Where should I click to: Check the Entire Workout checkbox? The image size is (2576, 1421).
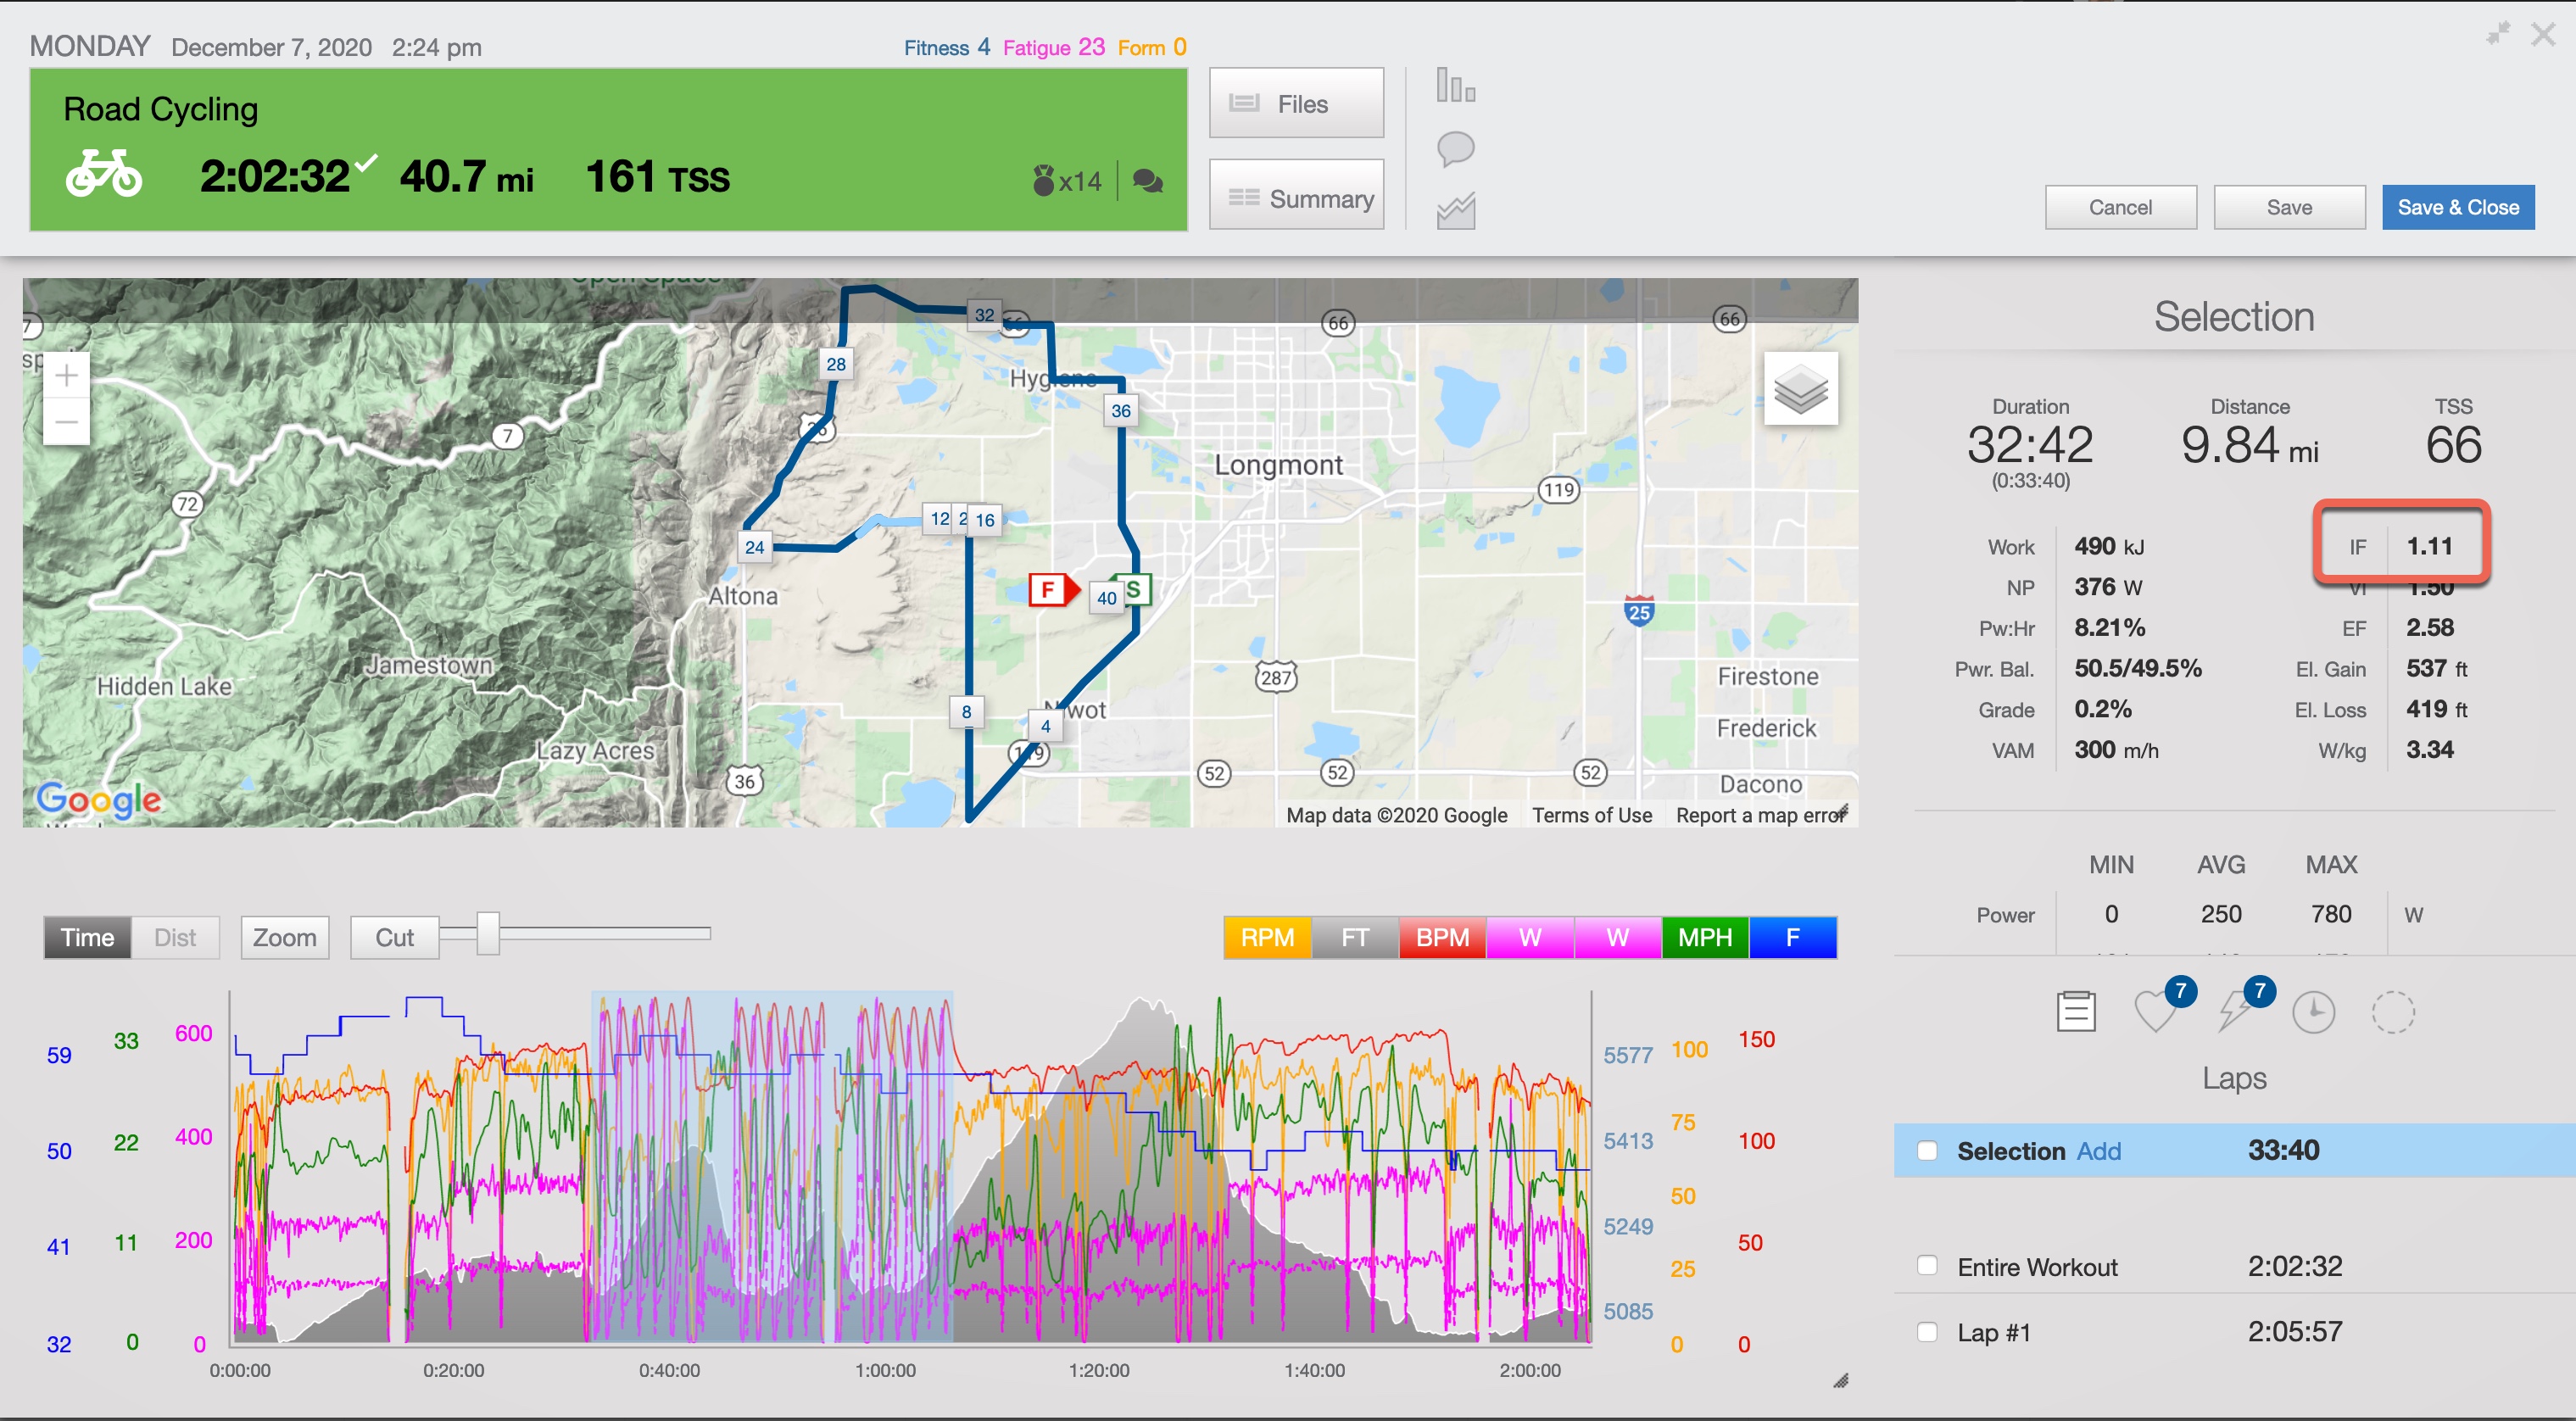[x=1927, y=1266]
